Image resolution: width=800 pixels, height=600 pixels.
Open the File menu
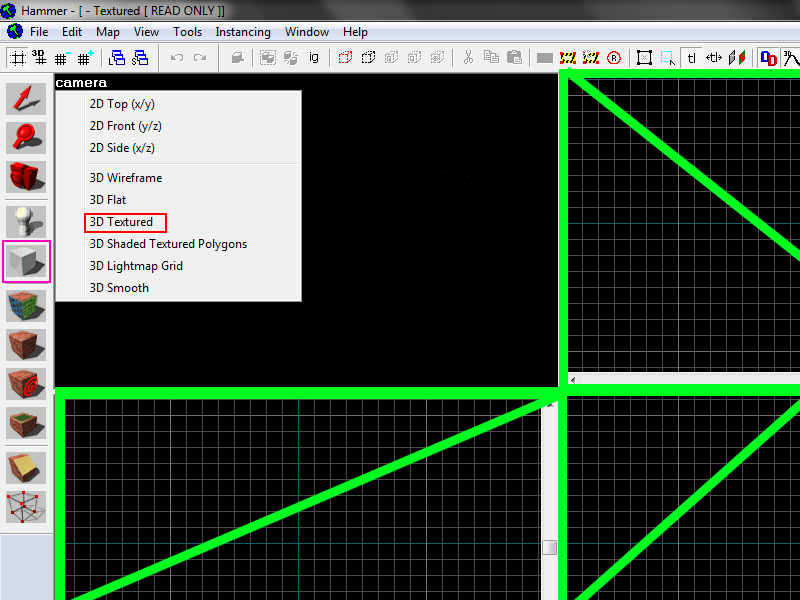(x=39, y=32)
